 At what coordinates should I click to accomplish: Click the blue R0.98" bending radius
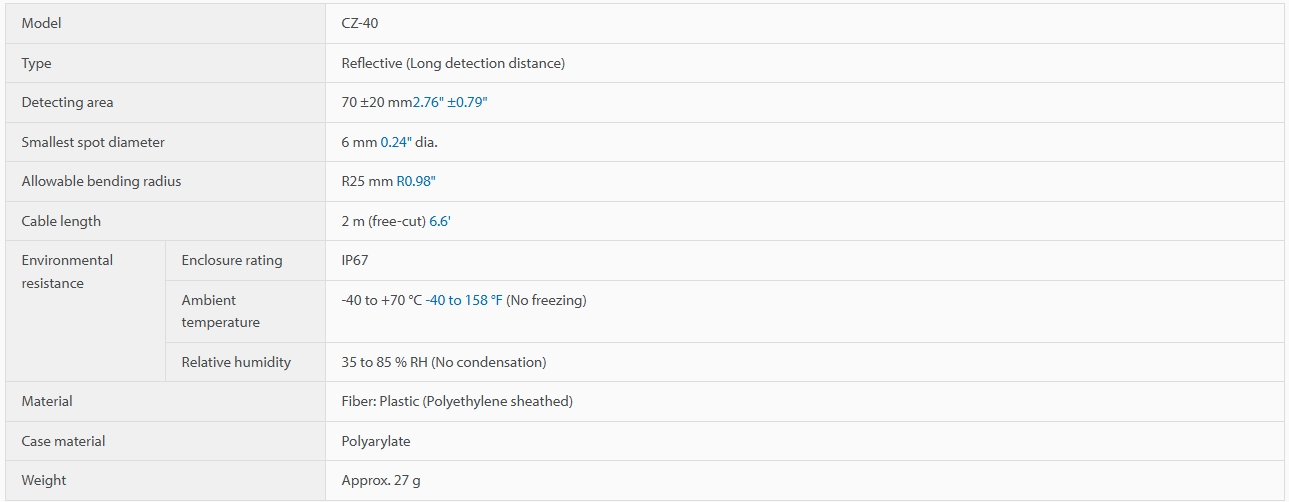pos(416,181)
